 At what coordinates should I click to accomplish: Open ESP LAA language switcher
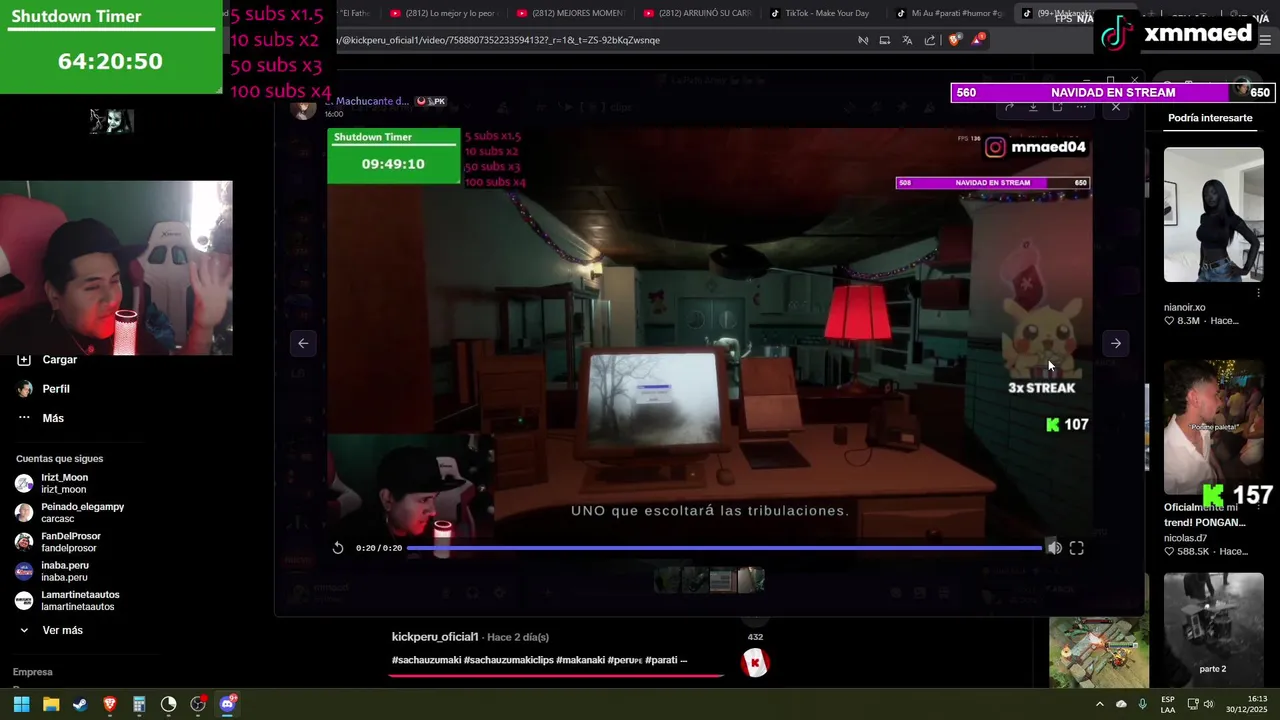(1168, 704)
